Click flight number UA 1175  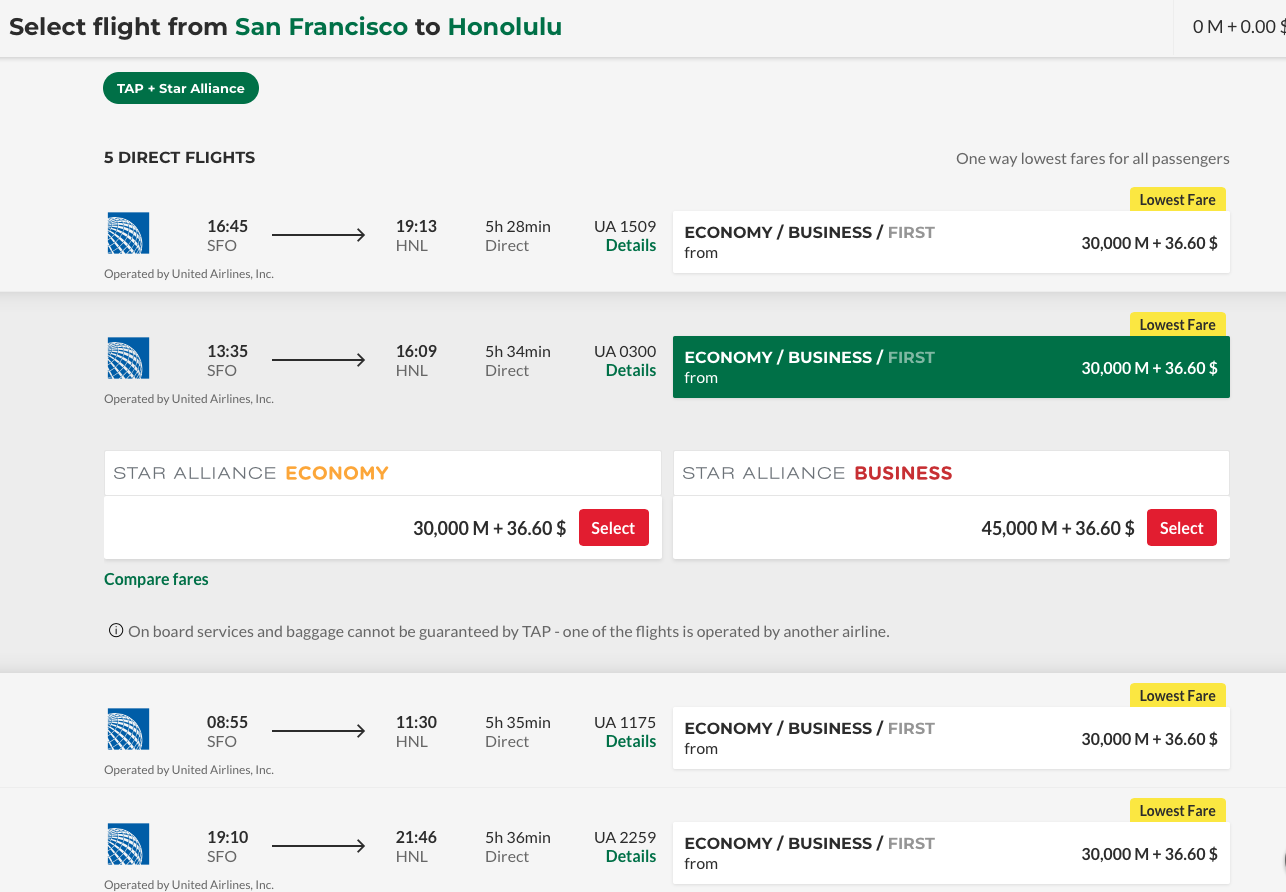tap(625, 722)
